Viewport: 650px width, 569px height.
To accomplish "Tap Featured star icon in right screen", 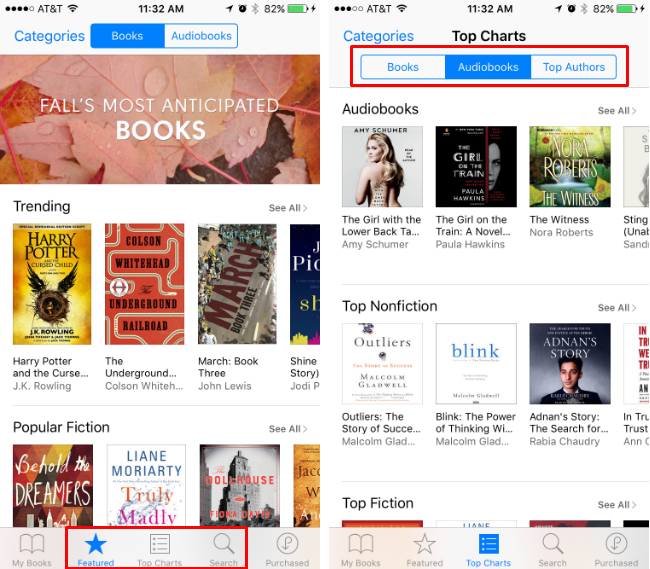I will point(424,544).
